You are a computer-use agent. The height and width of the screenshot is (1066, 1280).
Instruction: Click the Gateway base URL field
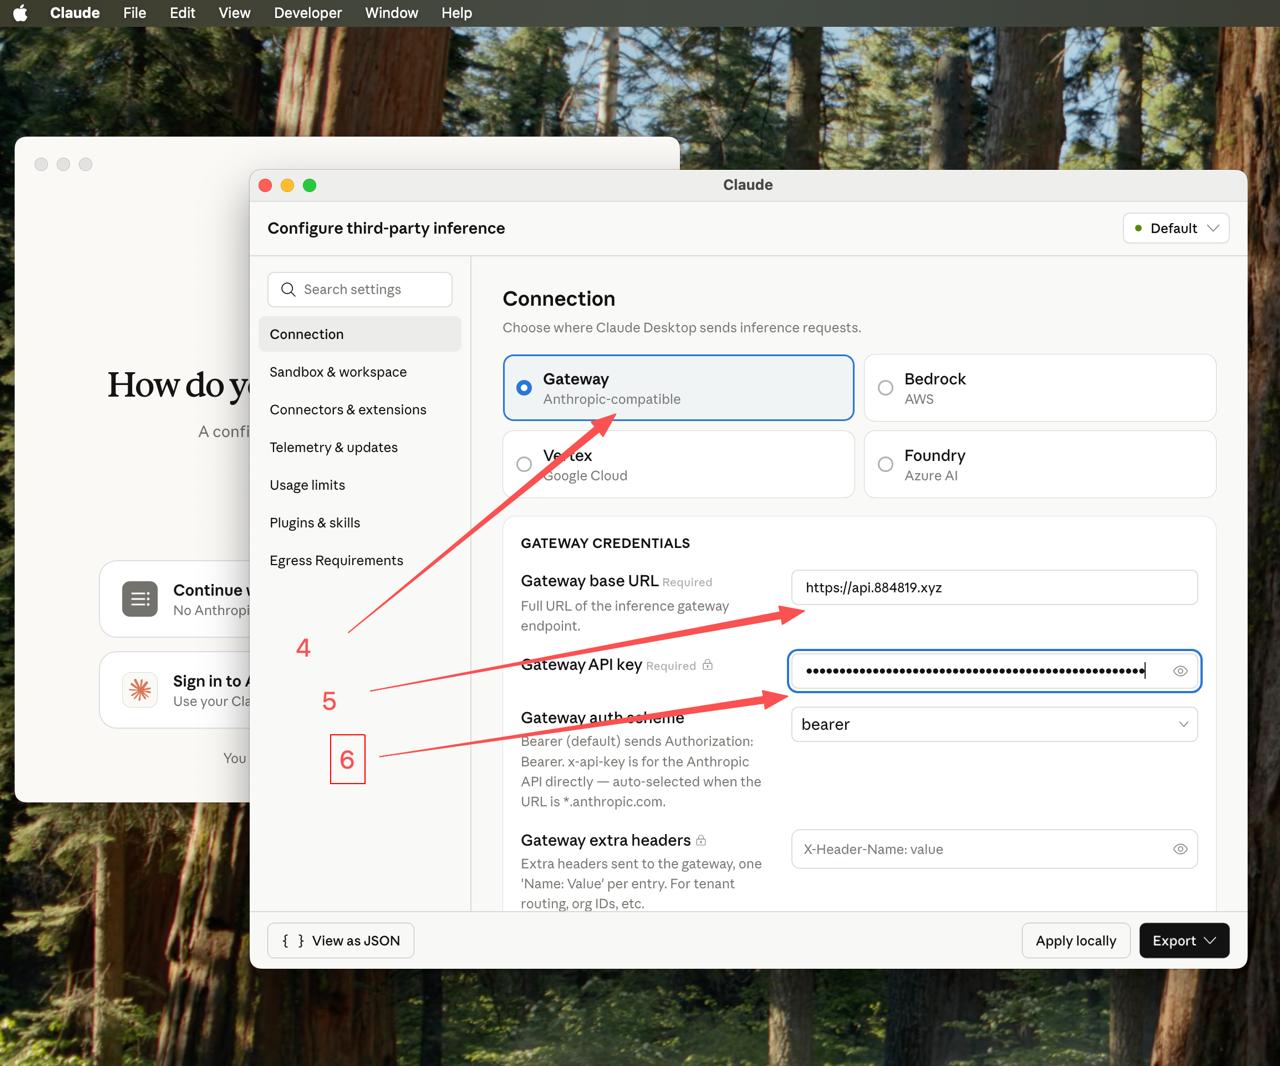[994, 588]
